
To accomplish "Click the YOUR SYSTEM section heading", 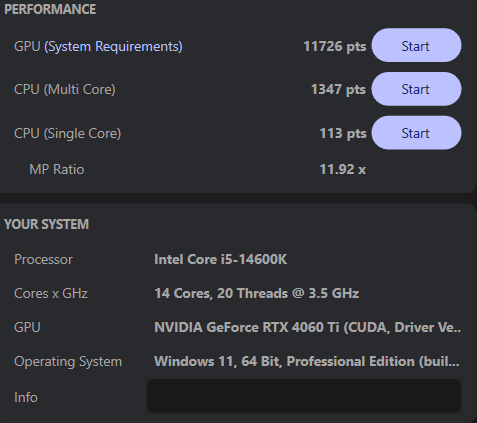I will (47, 224).
